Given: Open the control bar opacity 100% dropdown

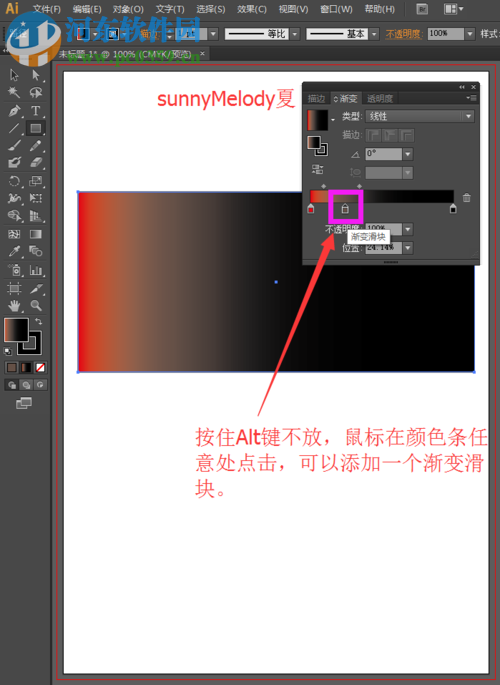Looking at the screenshot, I should point(470,34).
